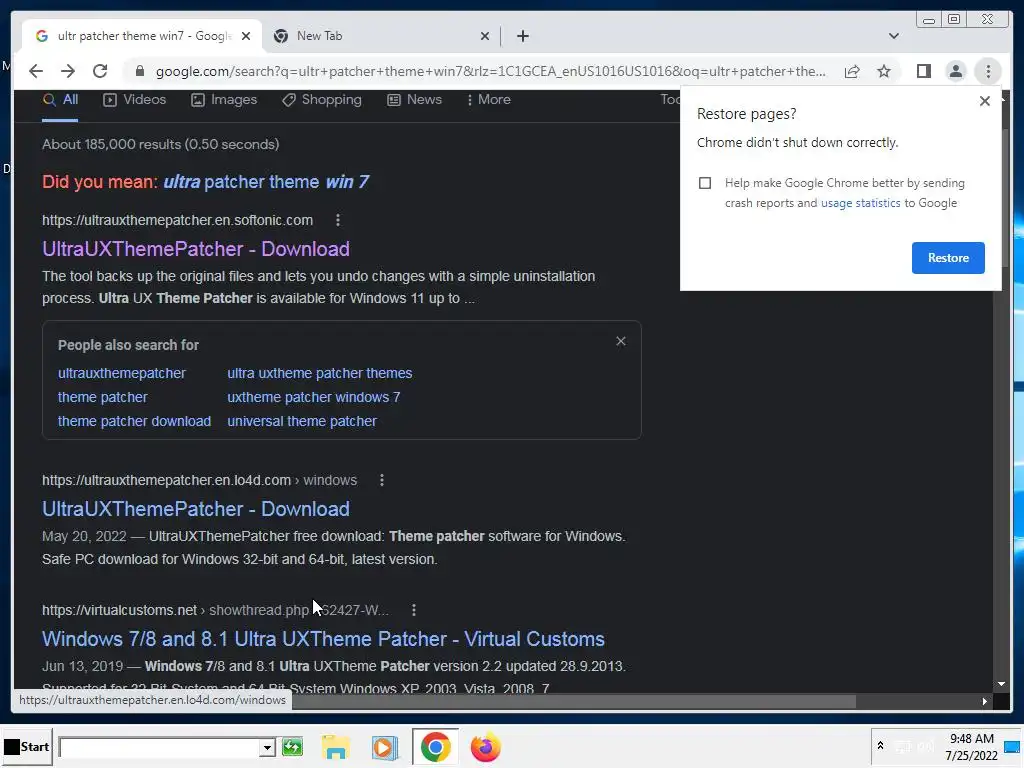Open taskbar clock and date
The height and width of the screenshot is (768, 1024).
pos(971,746)
